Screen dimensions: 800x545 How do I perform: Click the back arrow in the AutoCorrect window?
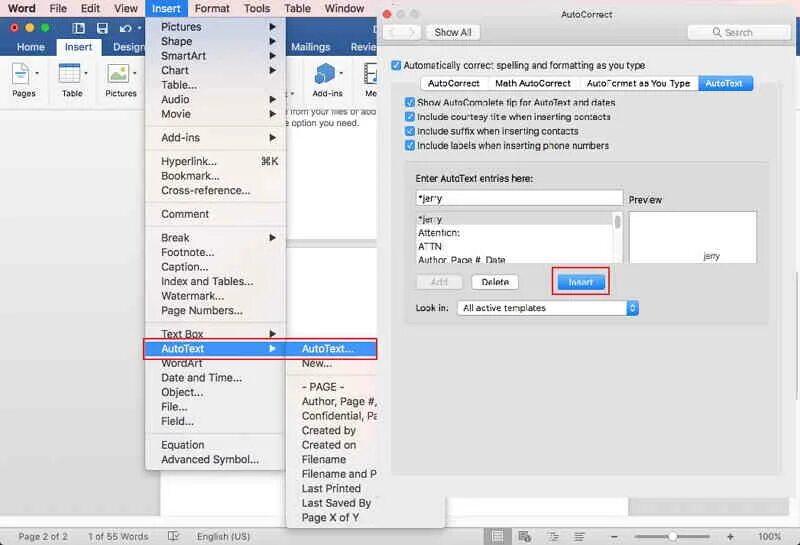[x=392, y=32]
